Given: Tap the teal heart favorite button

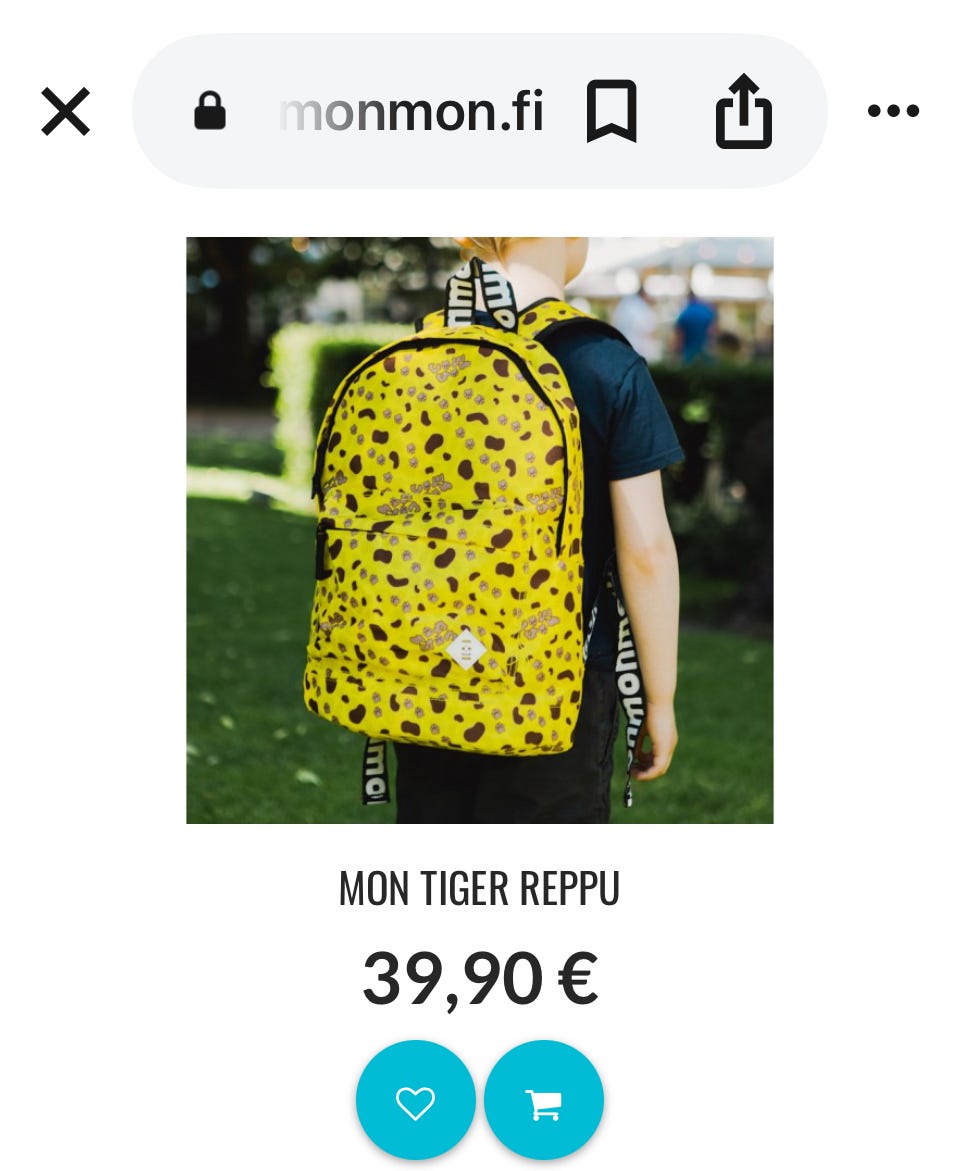Looking at the screenshot, I should pos(415,1099).
